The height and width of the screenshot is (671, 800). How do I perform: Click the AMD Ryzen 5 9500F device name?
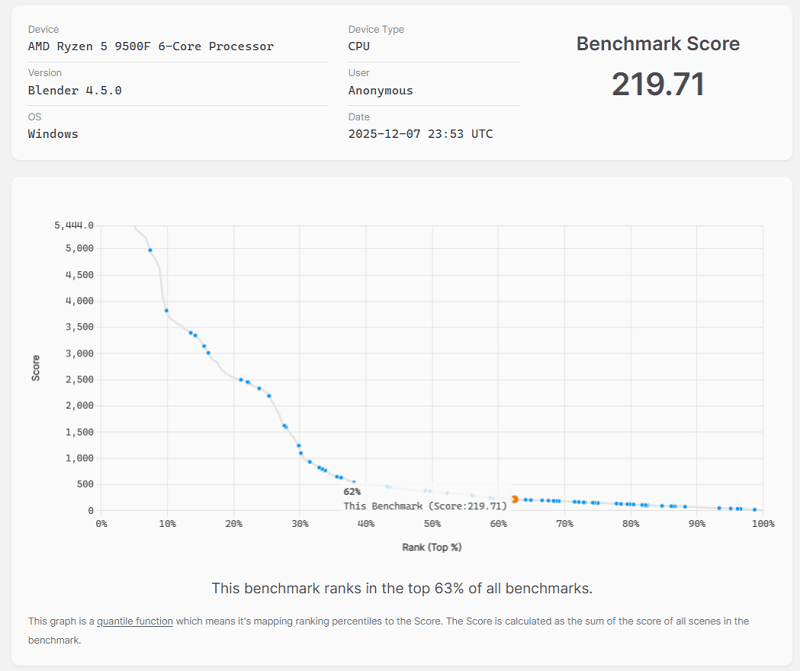(151, 46)
